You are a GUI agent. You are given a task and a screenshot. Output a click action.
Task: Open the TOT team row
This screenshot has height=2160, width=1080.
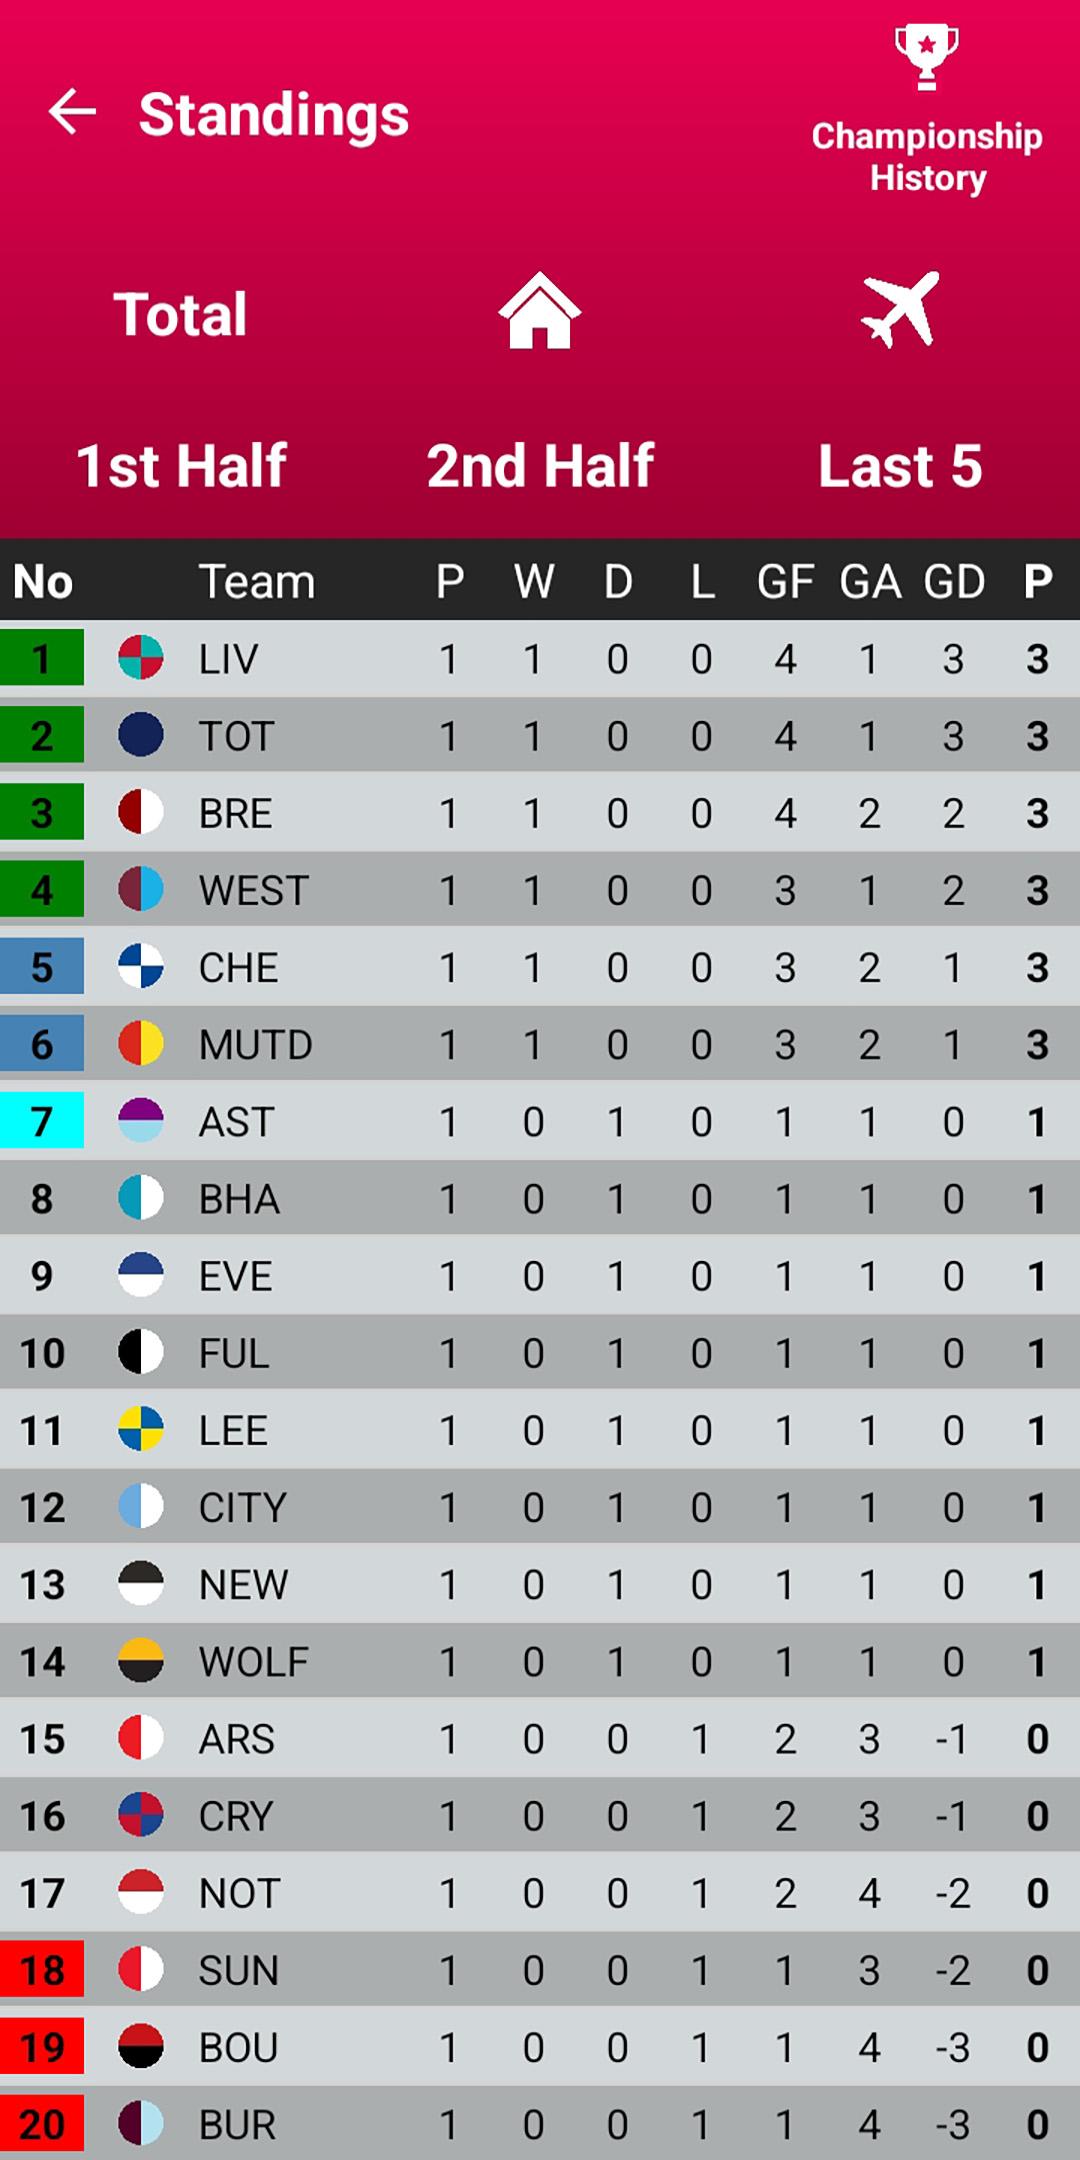tap(540, 736)
